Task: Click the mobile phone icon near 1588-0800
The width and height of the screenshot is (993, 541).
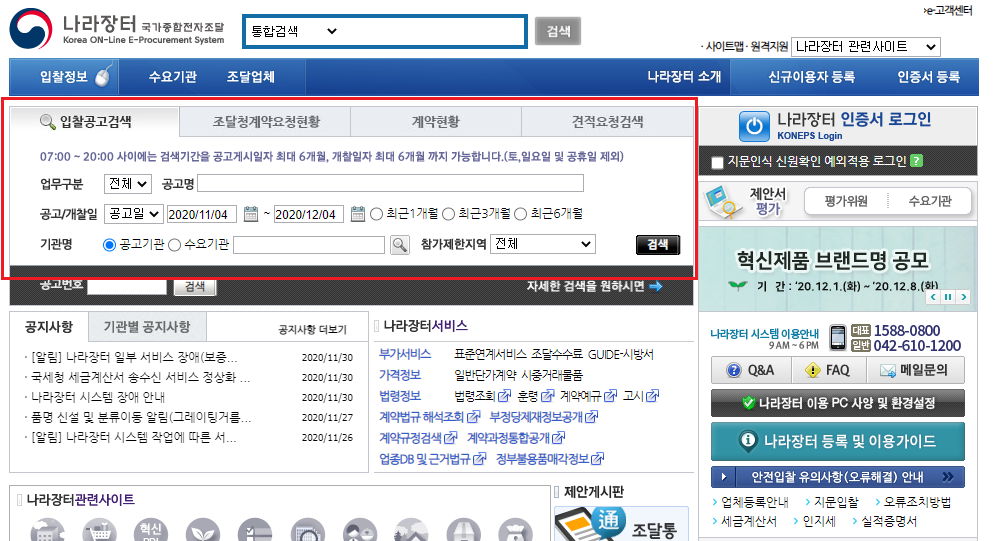Action: [837, 338]
